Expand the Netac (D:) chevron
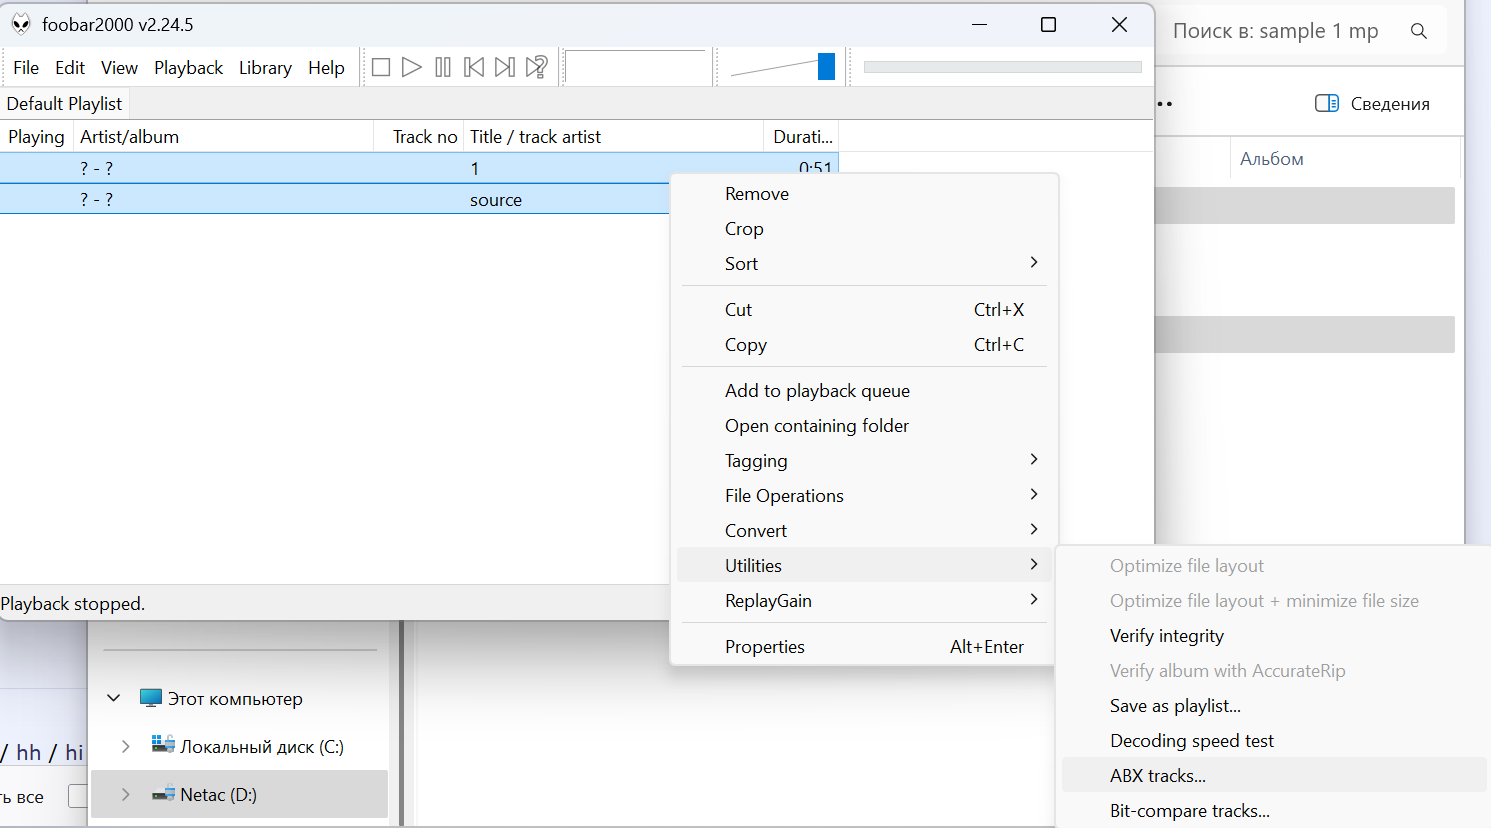The image size is (1491, 828). point(125,794)
